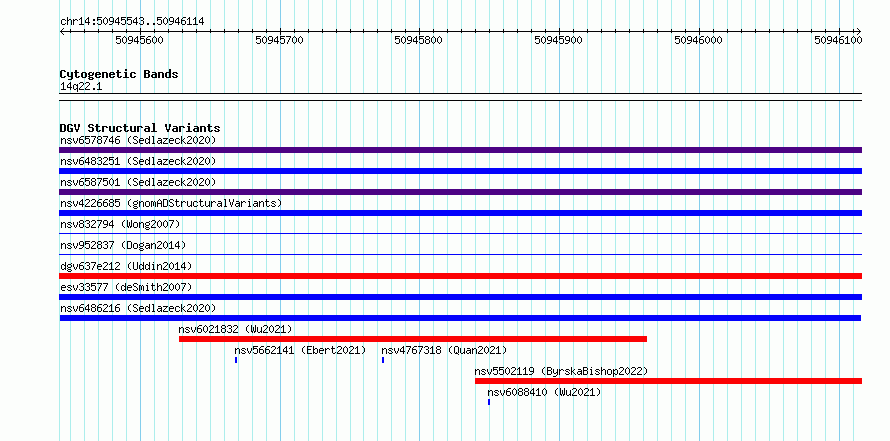Click the left arrowhead of the ruler

(62, 31)
